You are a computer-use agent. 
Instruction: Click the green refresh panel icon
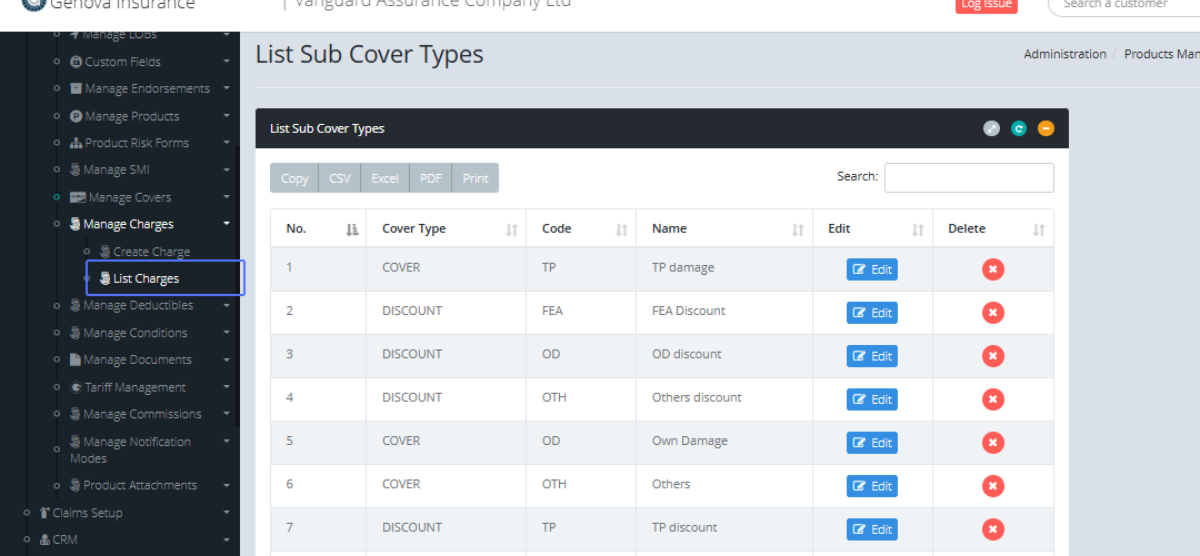pos(1018,128)
